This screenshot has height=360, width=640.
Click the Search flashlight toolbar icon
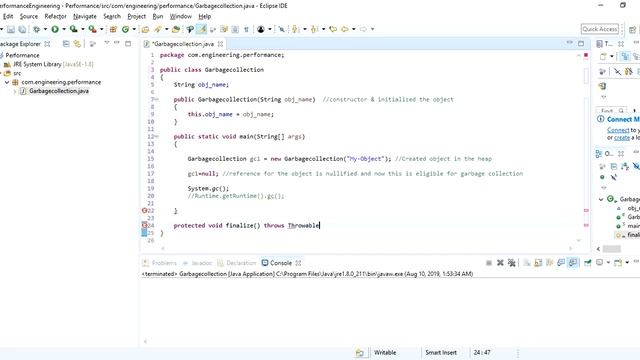(158, 29)
